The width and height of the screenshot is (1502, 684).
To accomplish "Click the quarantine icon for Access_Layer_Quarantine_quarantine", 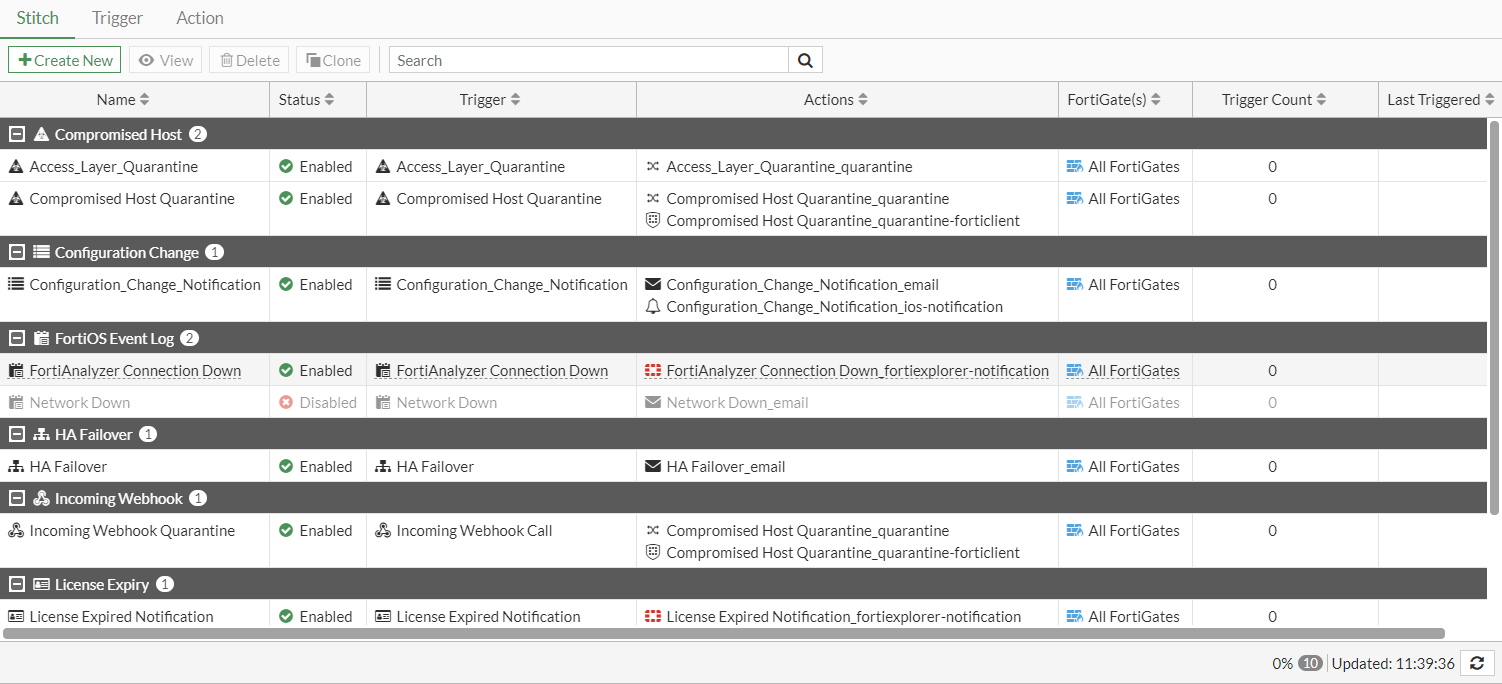I will click(x=653, y=167).
